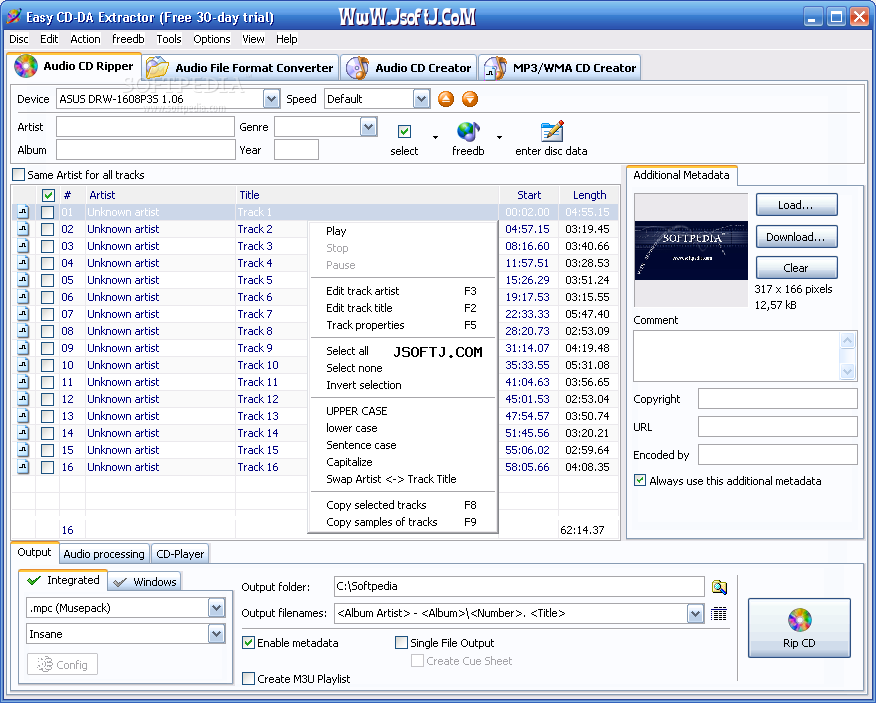Image resolution: width=876 pixels, height=703 pixels.
Task: Click the audio track icon for Track 12
Action: pos(23,399)
